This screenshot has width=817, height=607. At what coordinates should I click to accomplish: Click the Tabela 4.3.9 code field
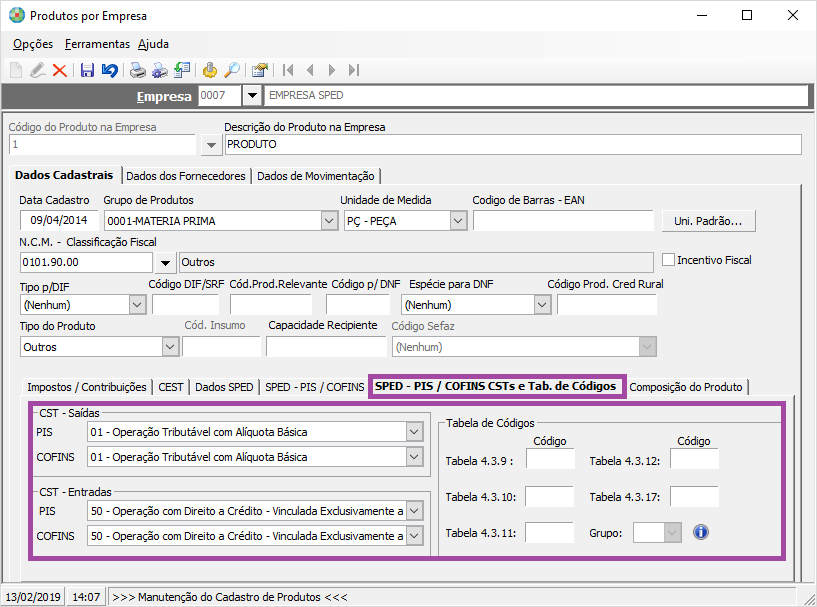[550, 459]
